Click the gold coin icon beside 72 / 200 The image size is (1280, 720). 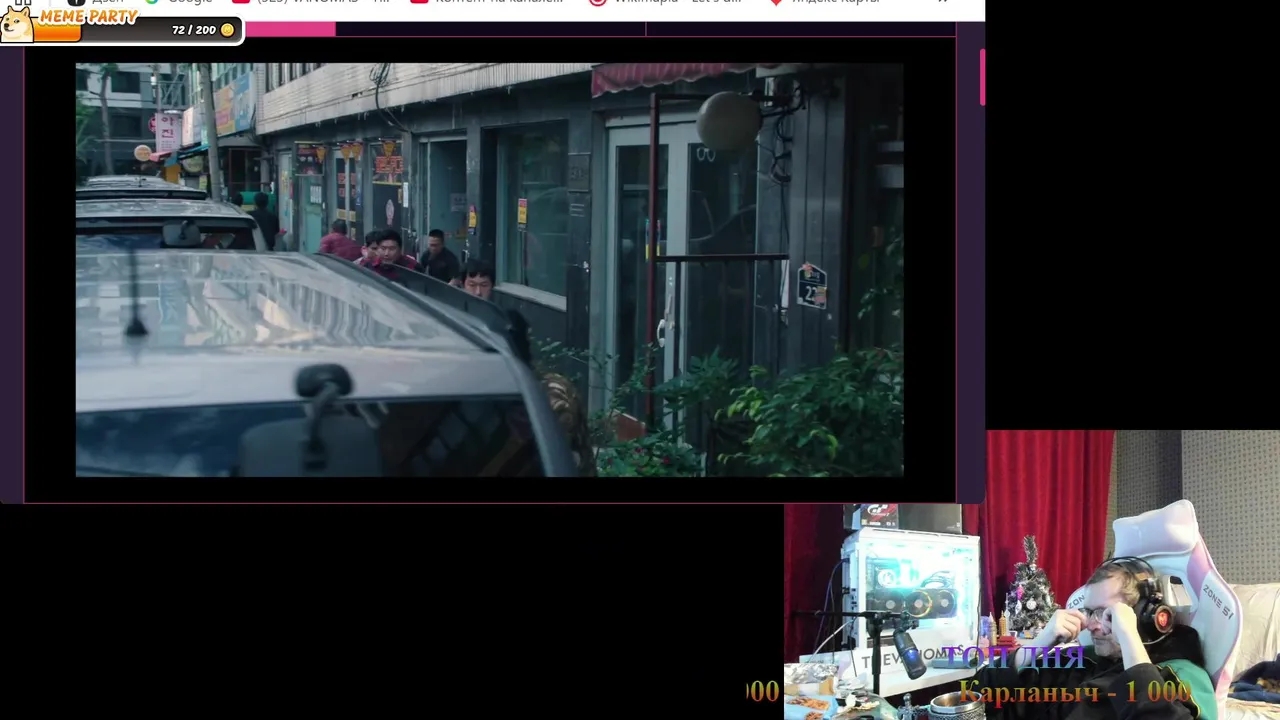(227, 30)
